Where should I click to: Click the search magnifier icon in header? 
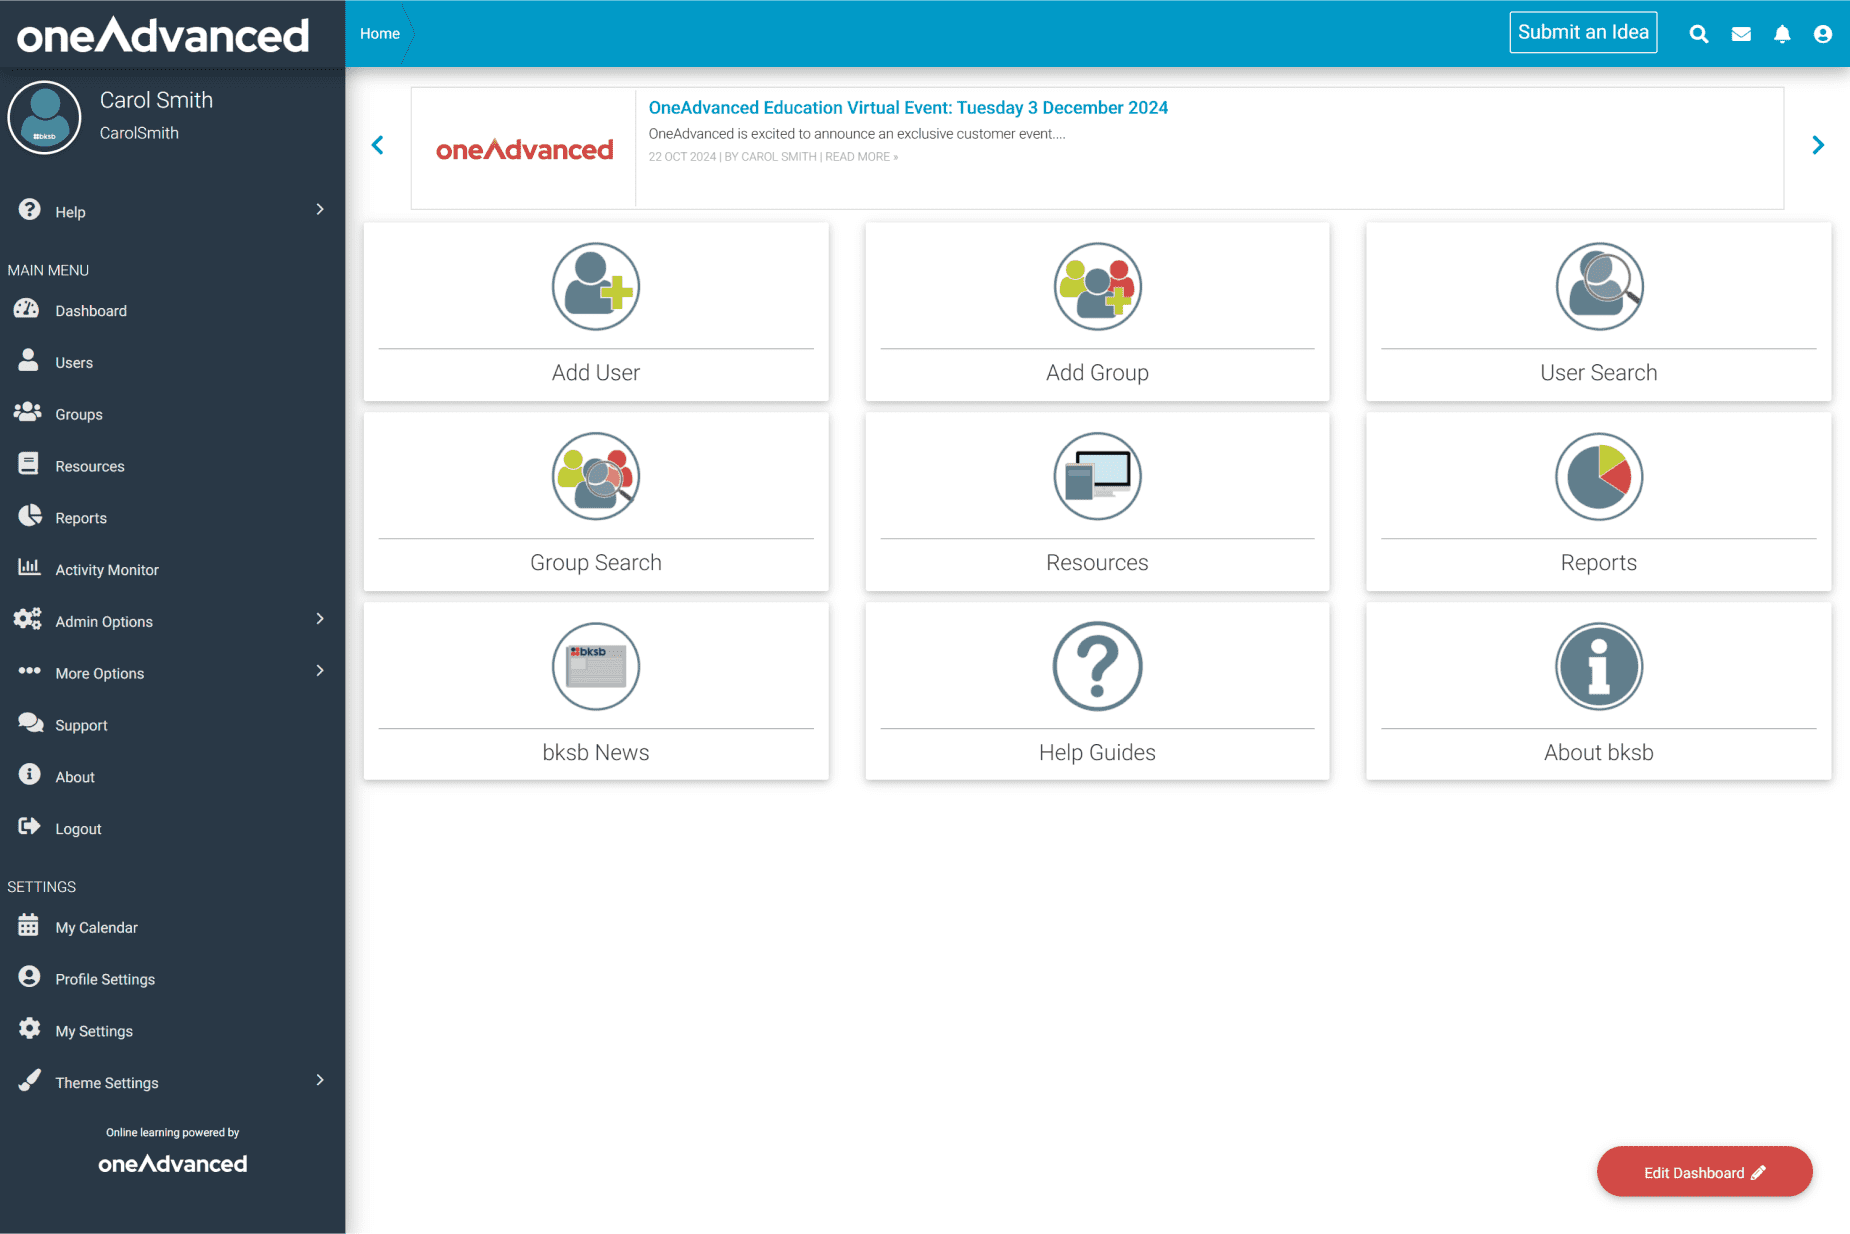pyautogui.click(x=1698, y=34)
